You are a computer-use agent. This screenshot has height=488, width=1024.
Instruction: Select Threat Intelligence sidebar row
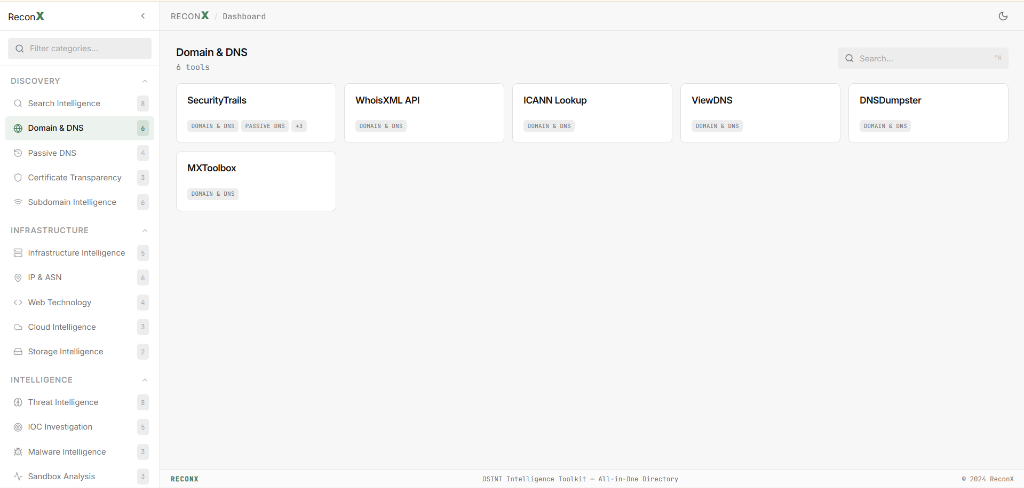point(80,402)
